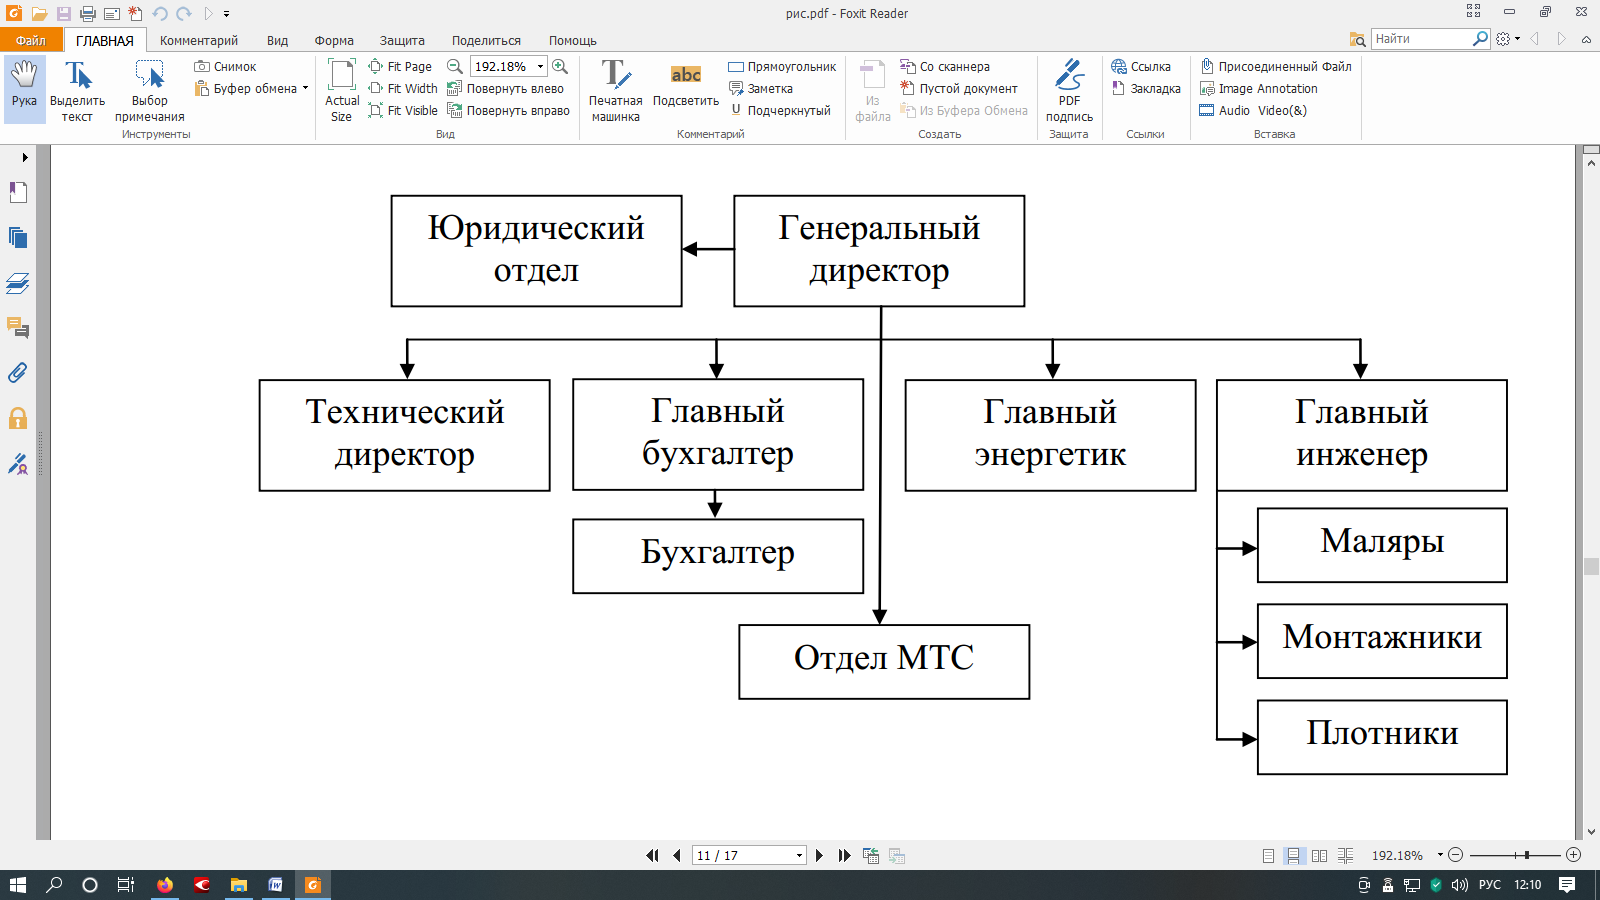Switch to the Комментарий tab

click(199, 40)
